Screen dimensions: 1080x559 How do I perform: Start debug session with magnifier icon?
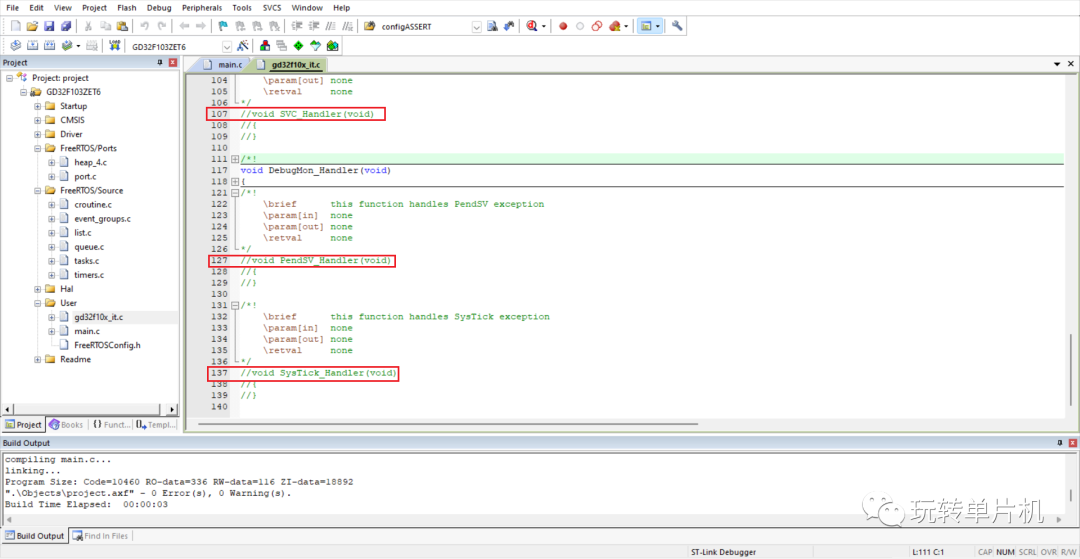click(x=531, y=26)
